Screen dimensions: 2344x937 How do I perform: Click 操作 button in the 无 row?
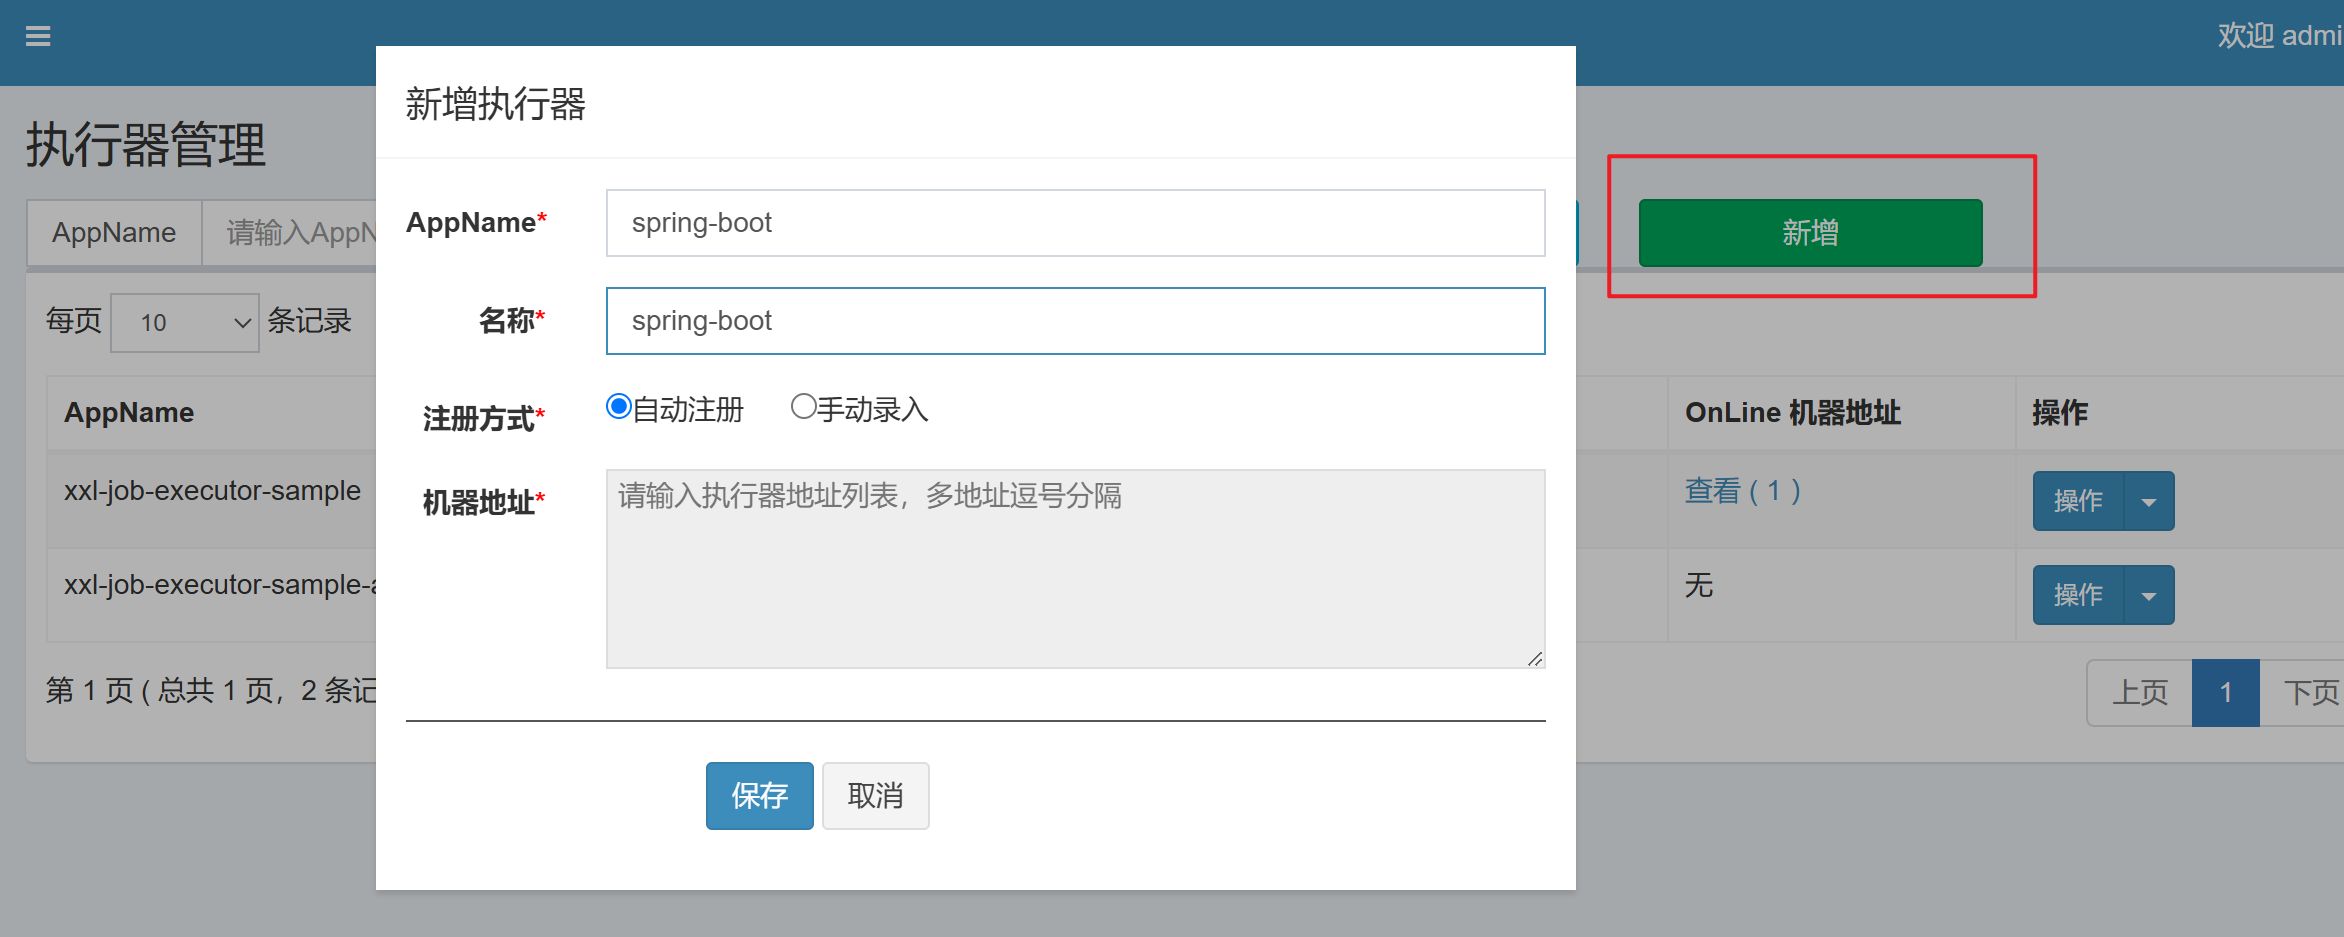[x=2078, y=595]
